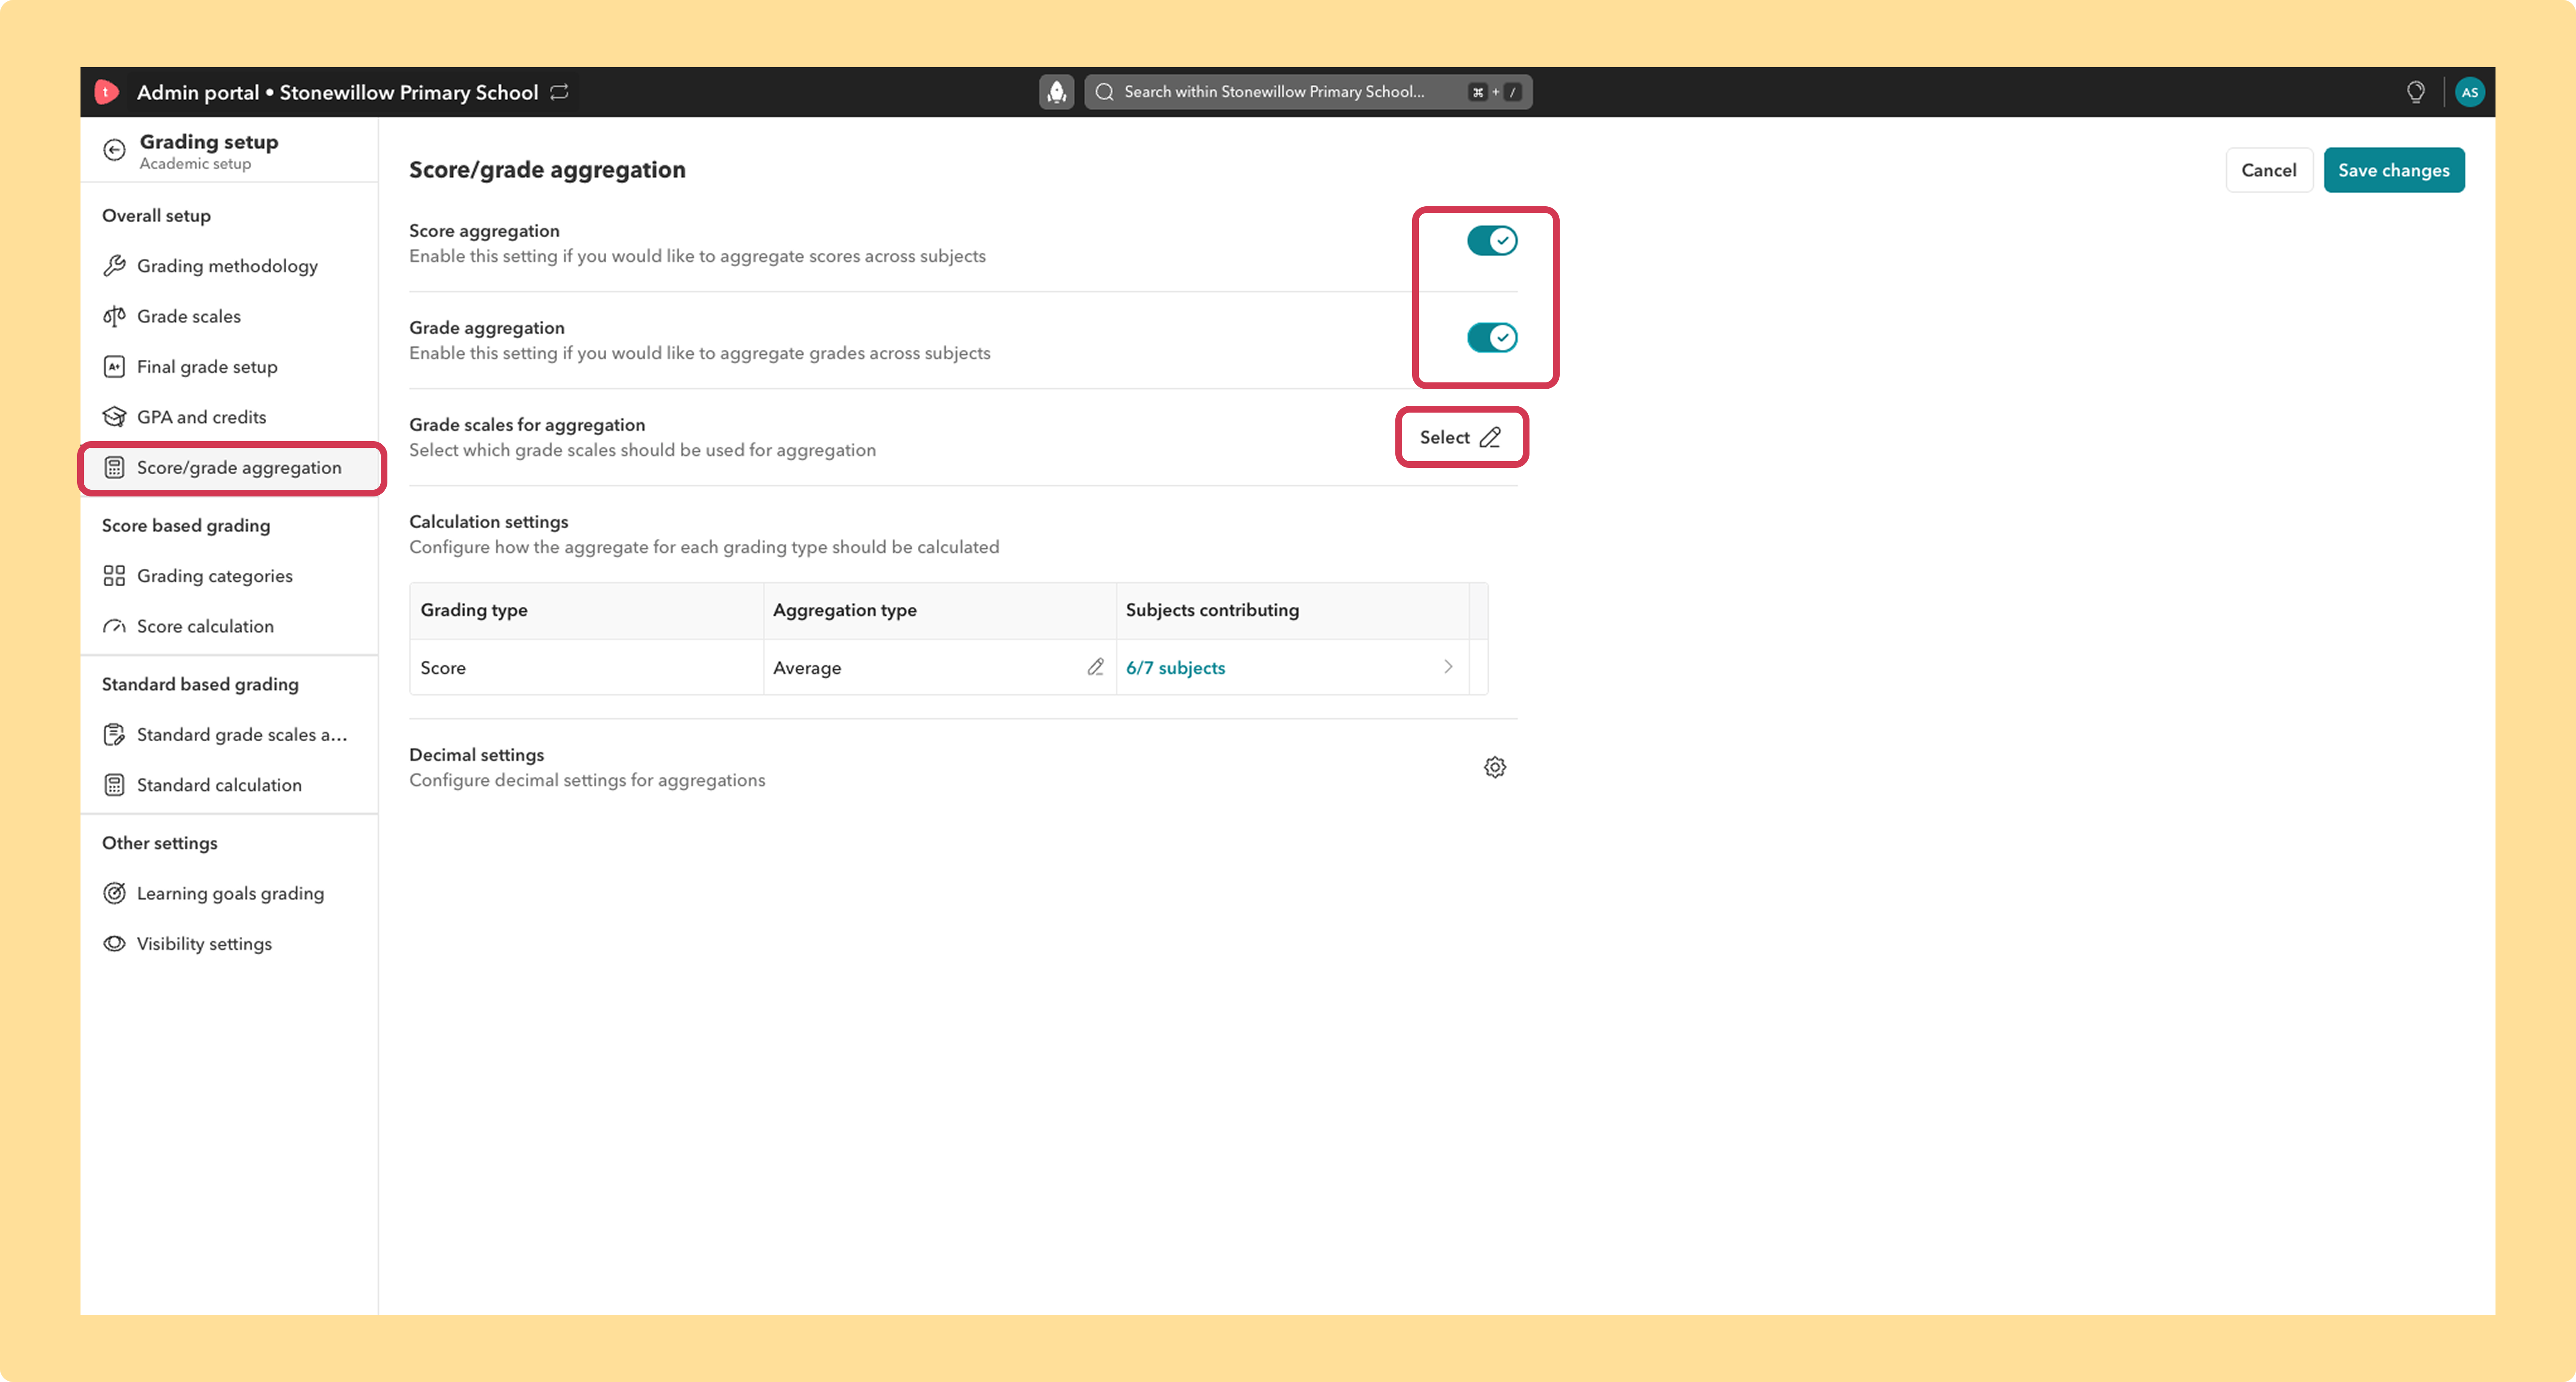Click the Subjects contributing column header
The width and height of the screenshot is (2576, 1382).
pyautogui.click(x=1292, y=611)
